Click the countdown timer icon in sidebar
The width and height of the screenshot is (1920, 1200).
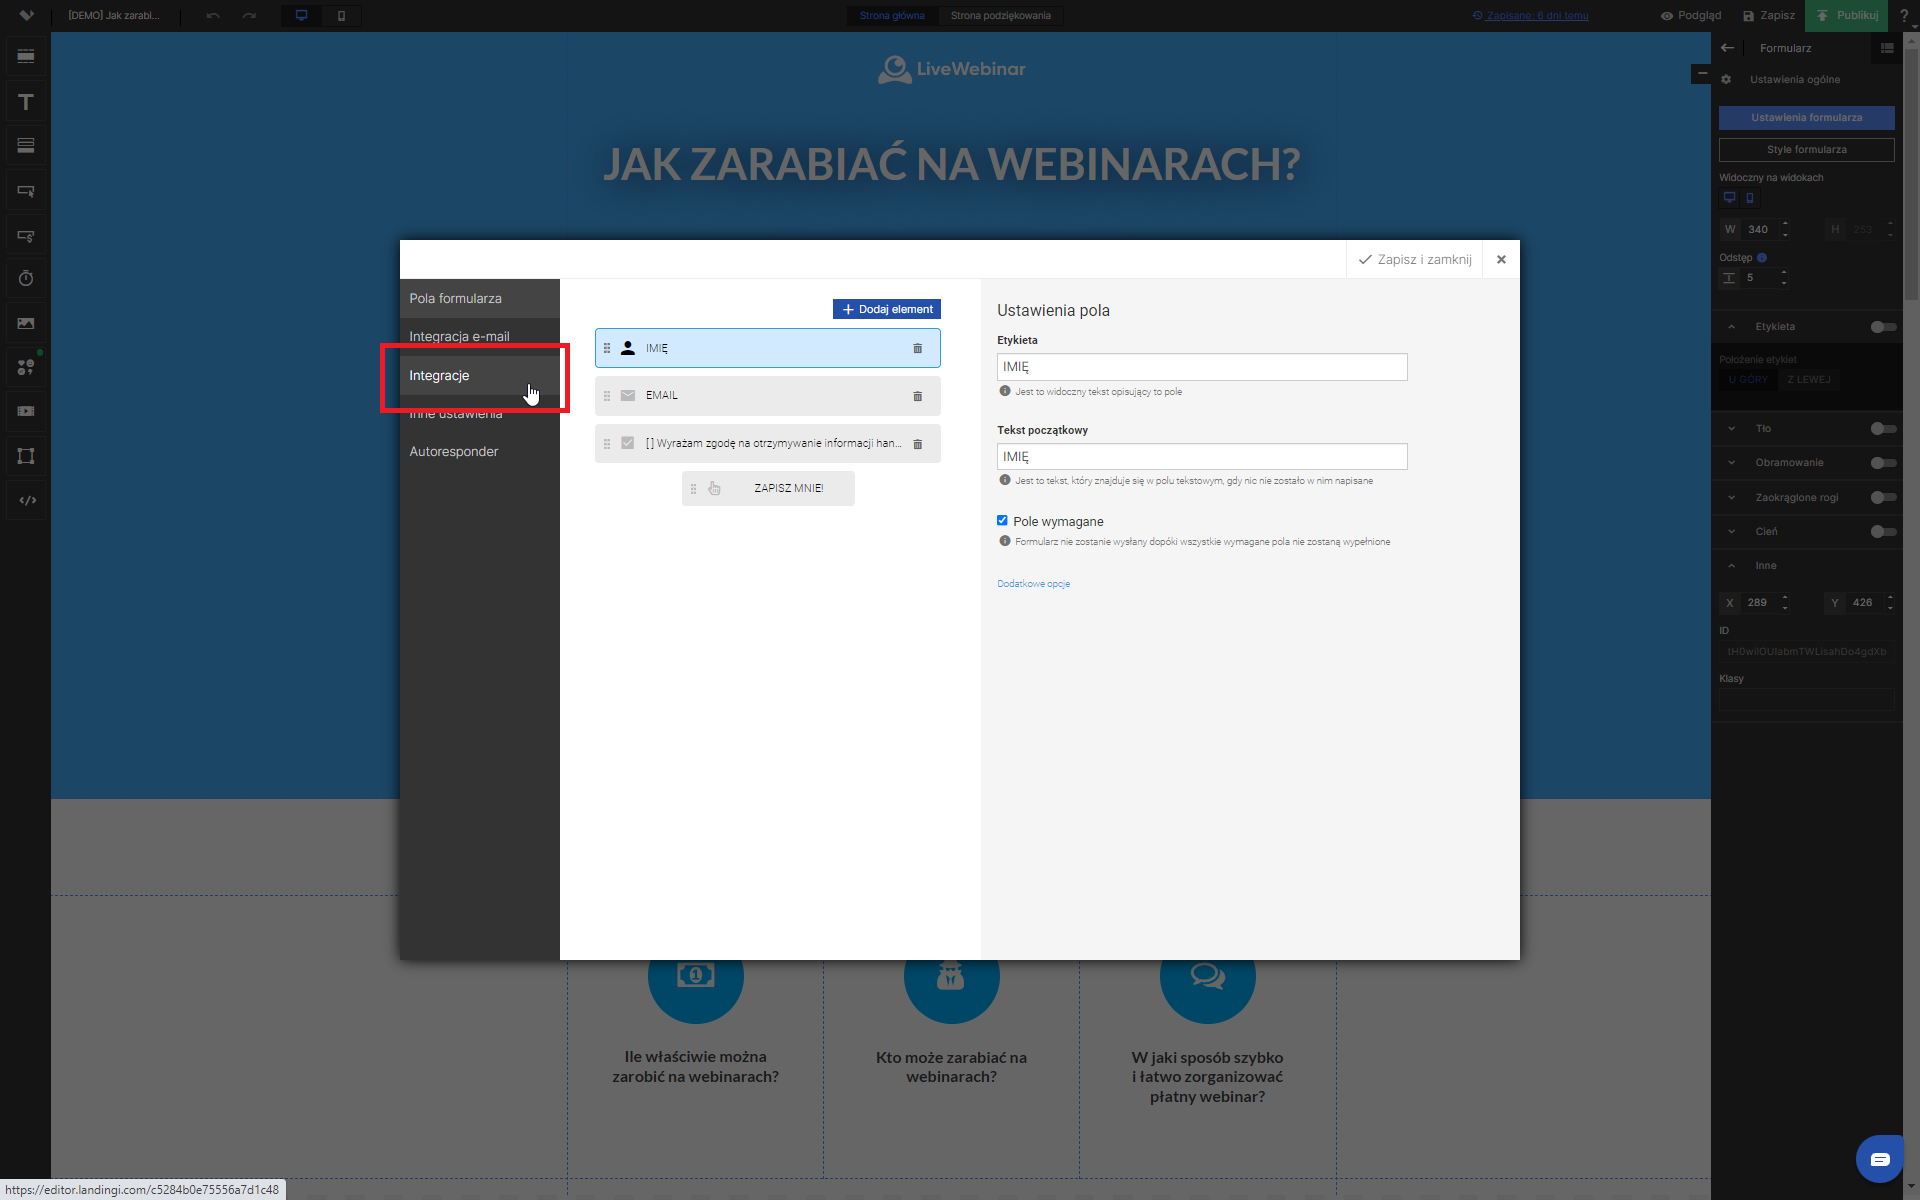pyautogui.click(x=26, y=279)
